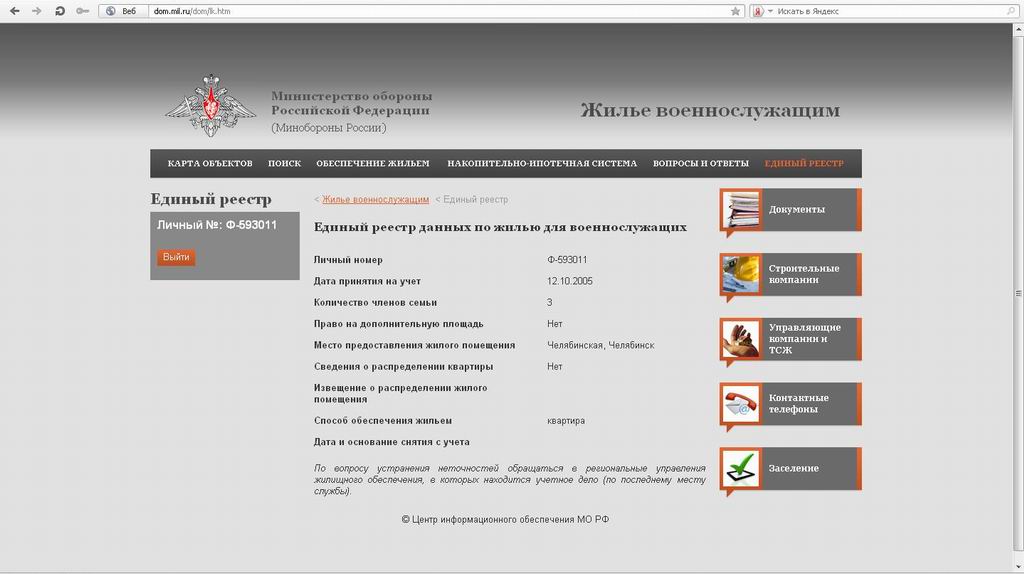
Task: Select the Единый реестр navigation tab
Action: 803,163
